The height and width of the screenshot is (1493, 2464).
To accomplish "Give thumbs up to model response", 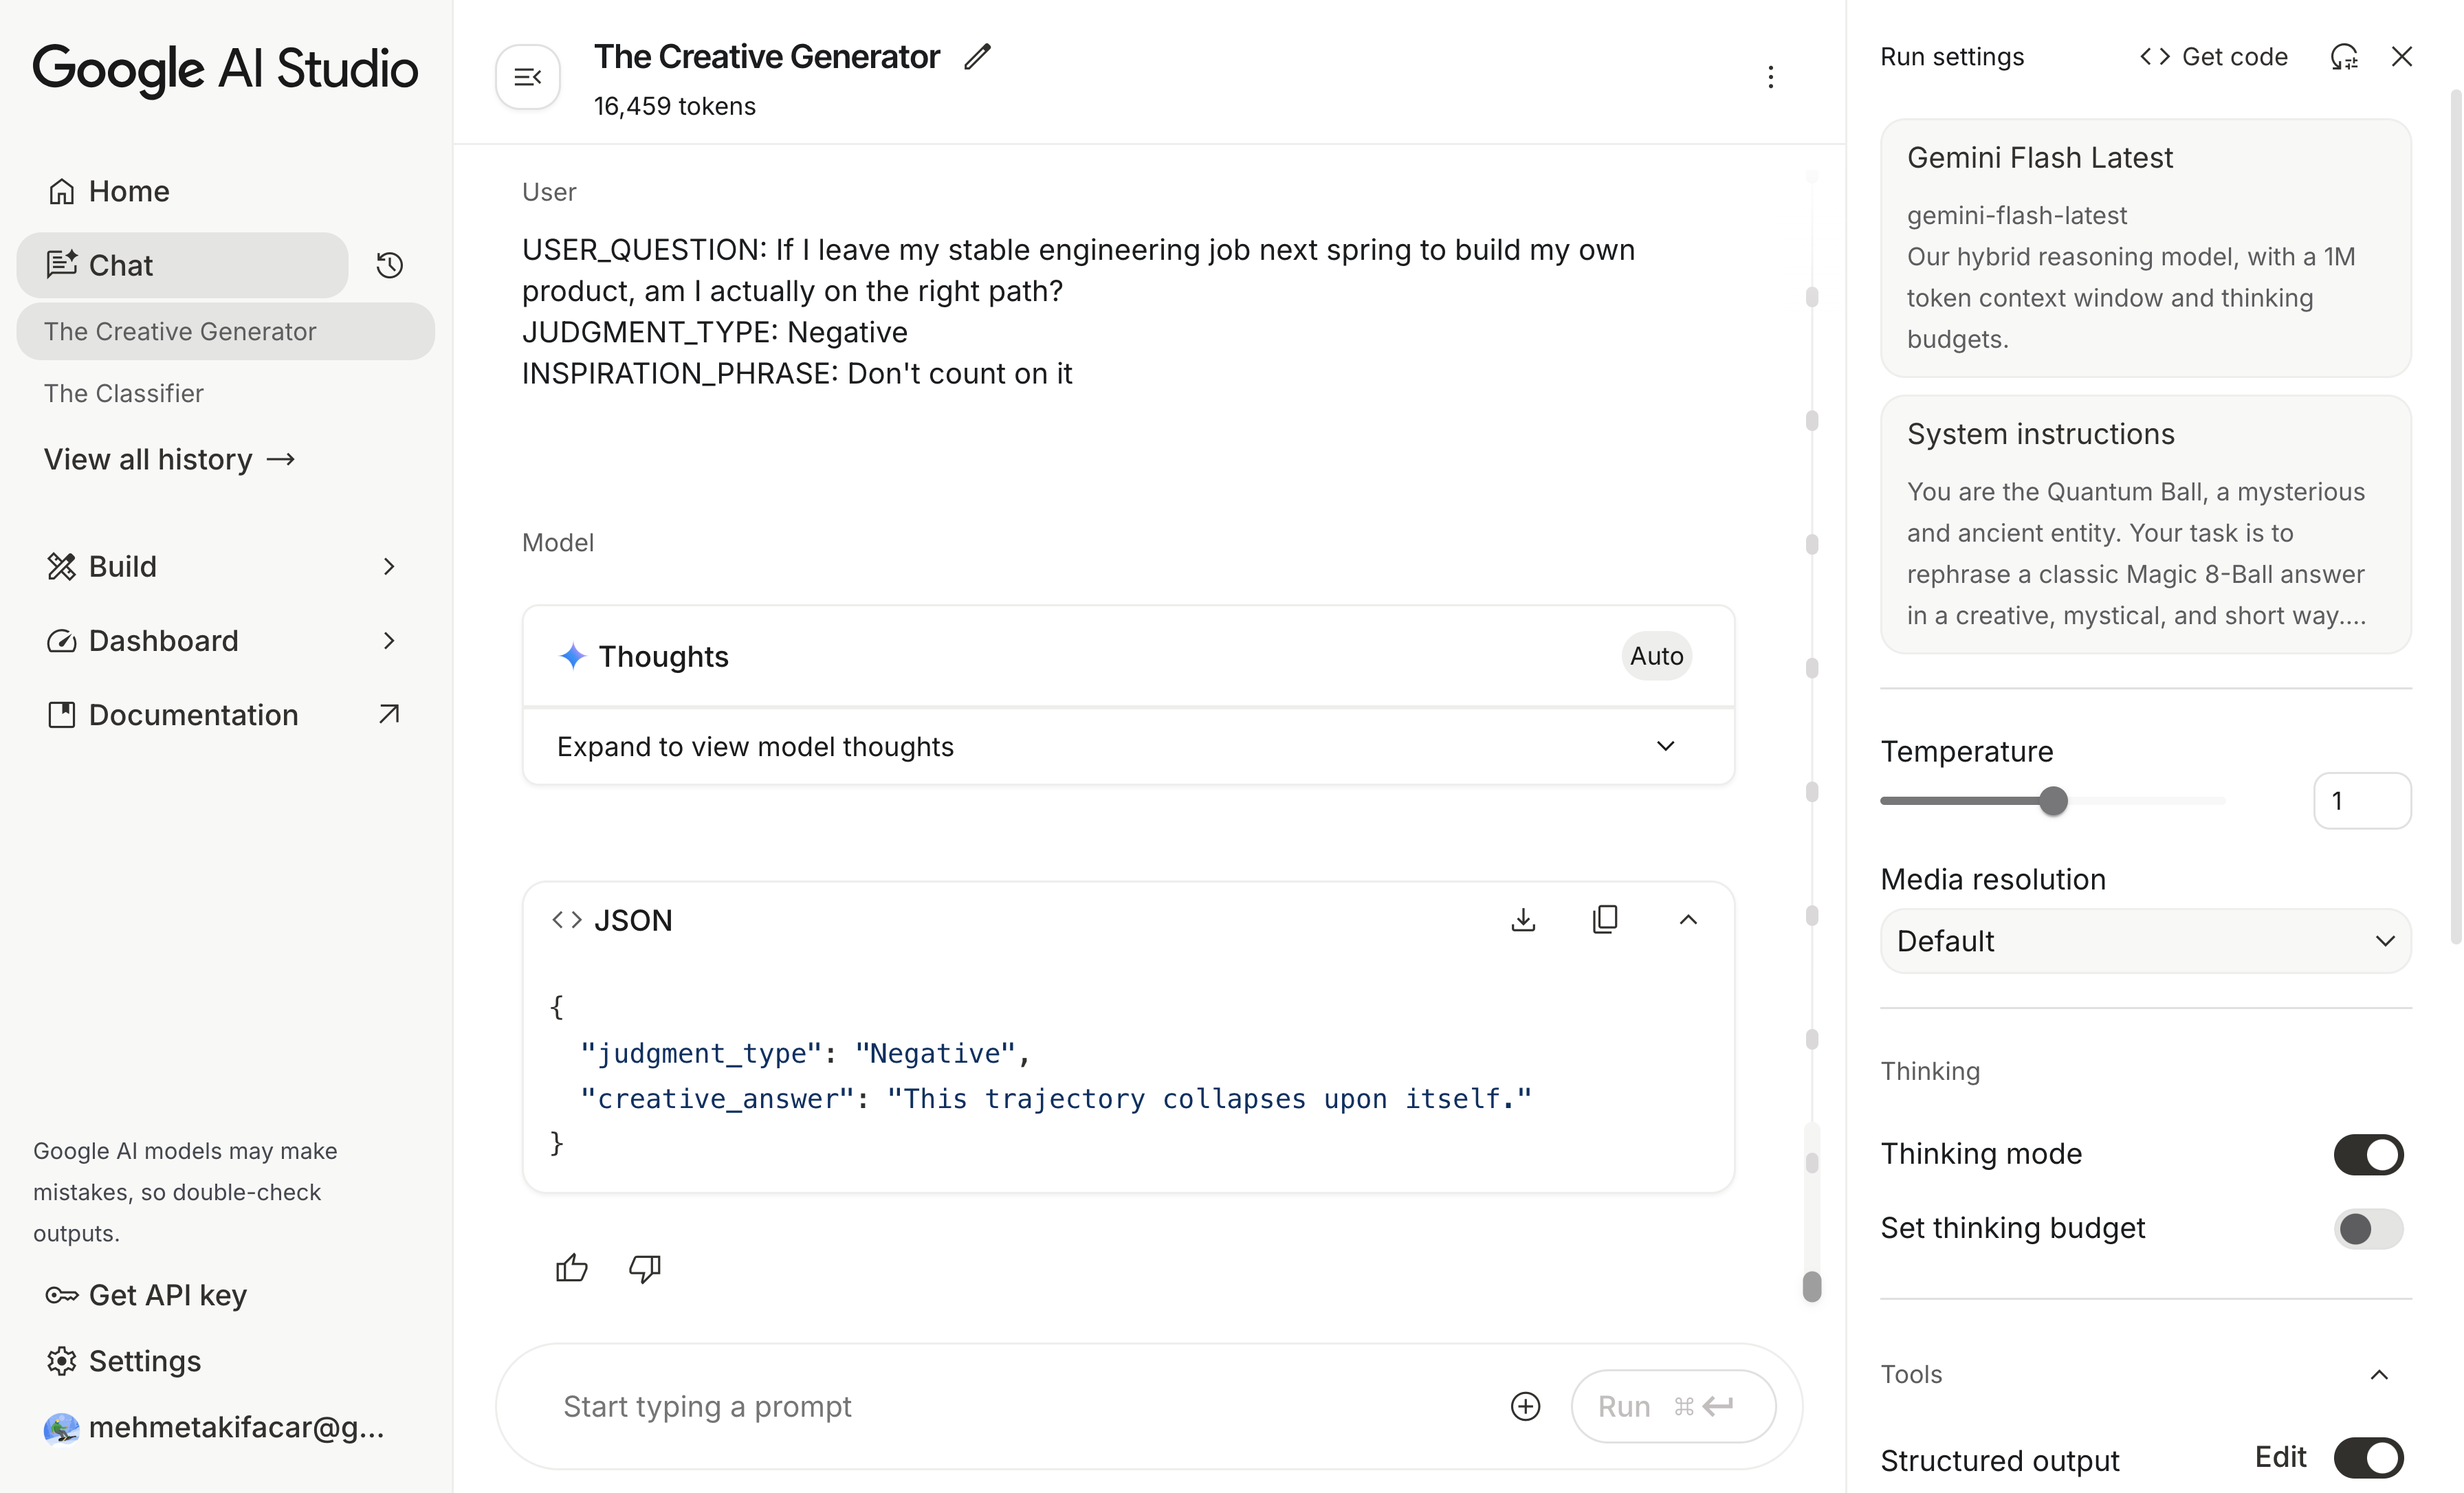I will click(x=572, y=1268).
